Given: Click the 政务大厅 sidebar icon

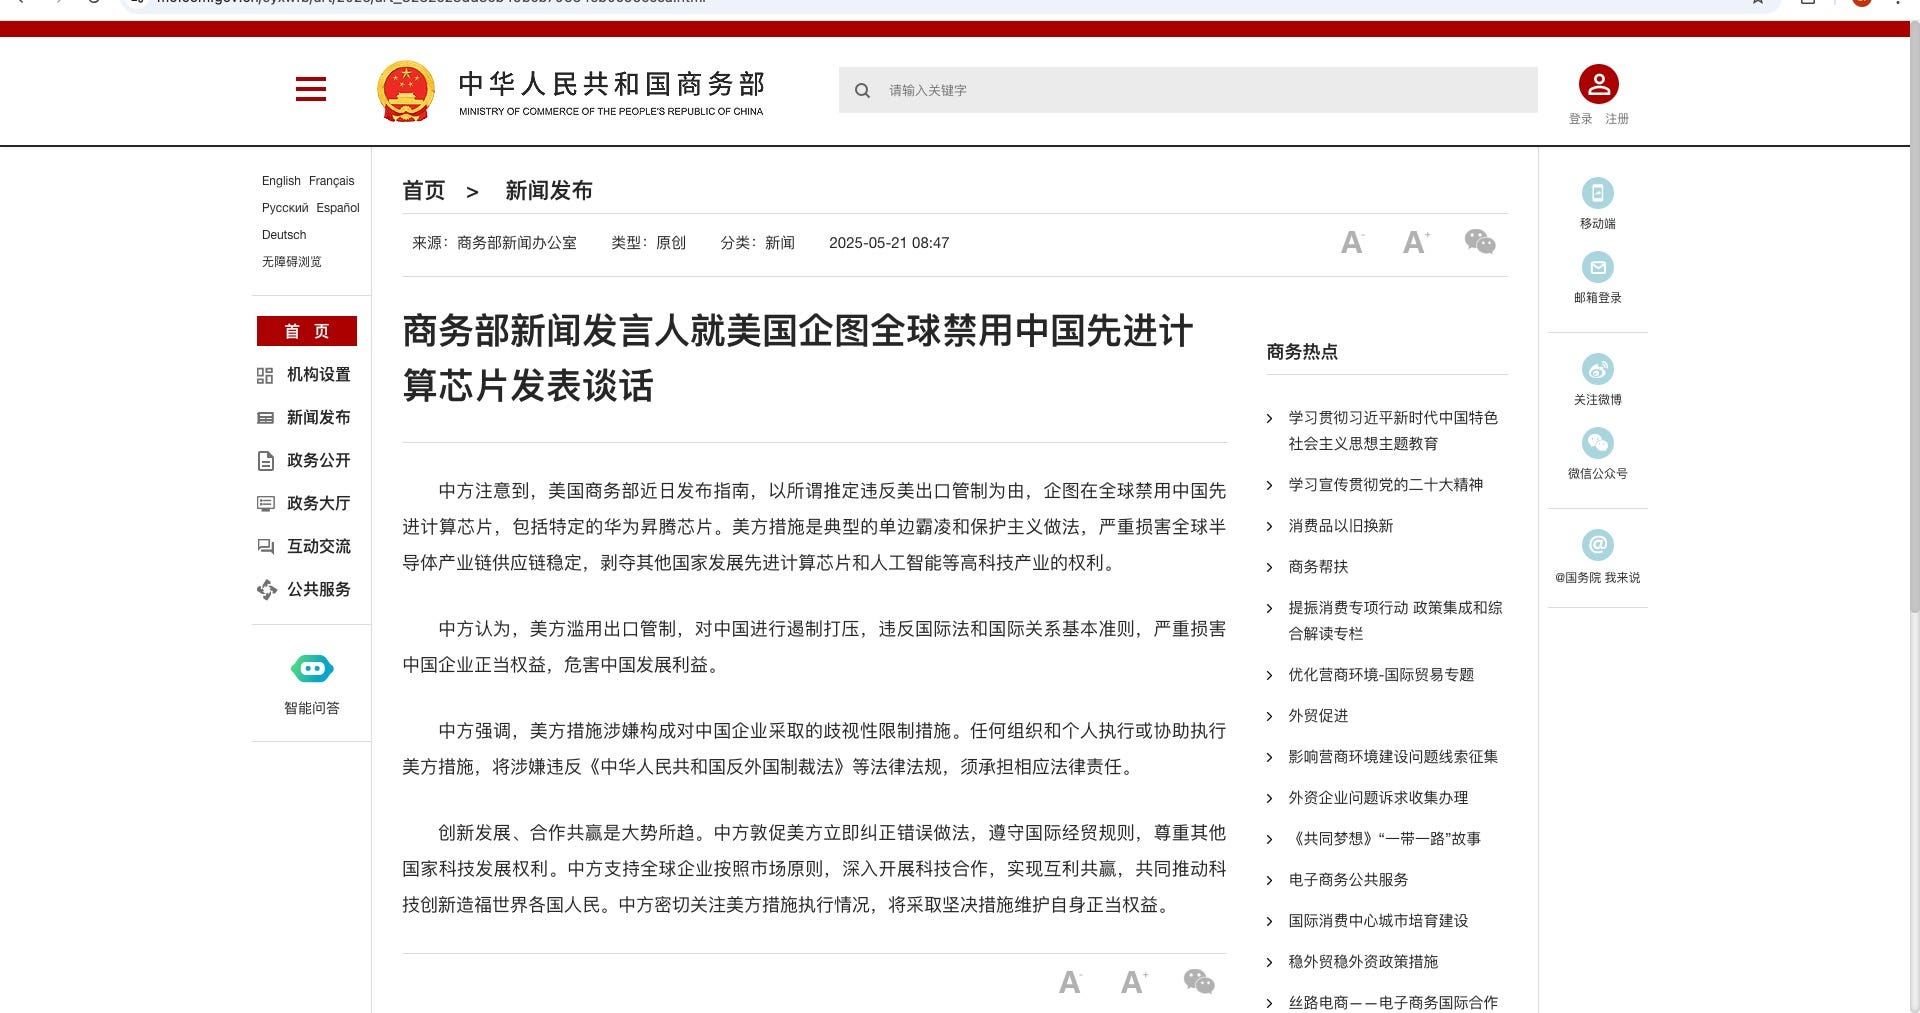Looking at the screenshot, I should (x=265, y=504).
